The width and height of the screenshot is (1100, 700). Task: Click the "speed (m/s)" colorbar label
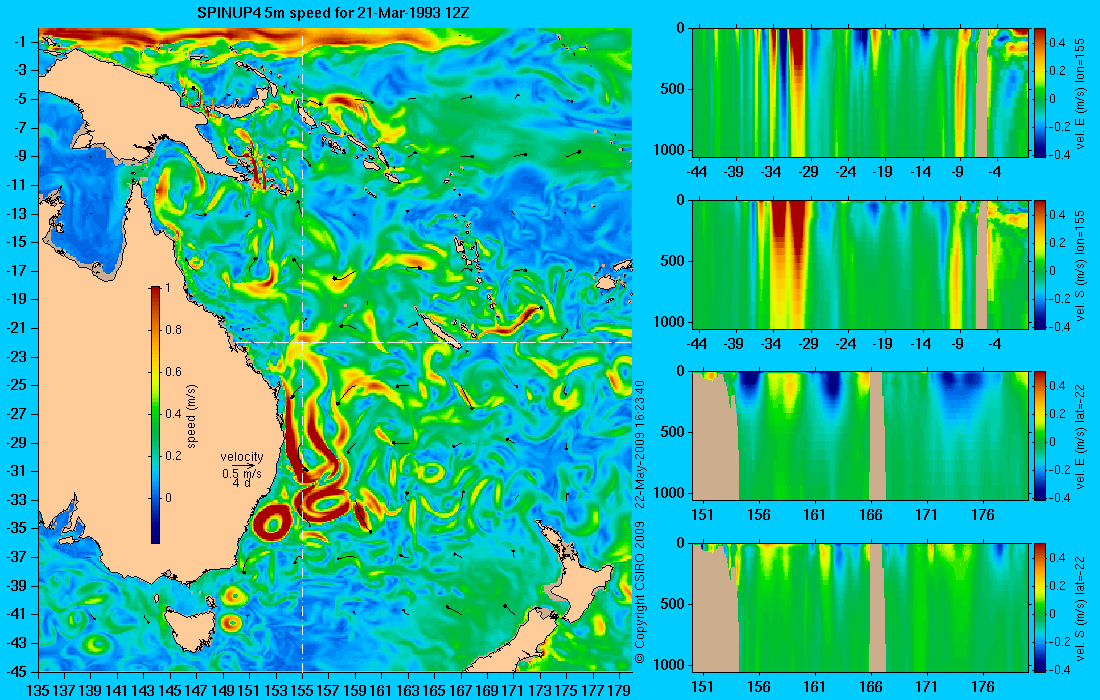(x=192, y=415)
